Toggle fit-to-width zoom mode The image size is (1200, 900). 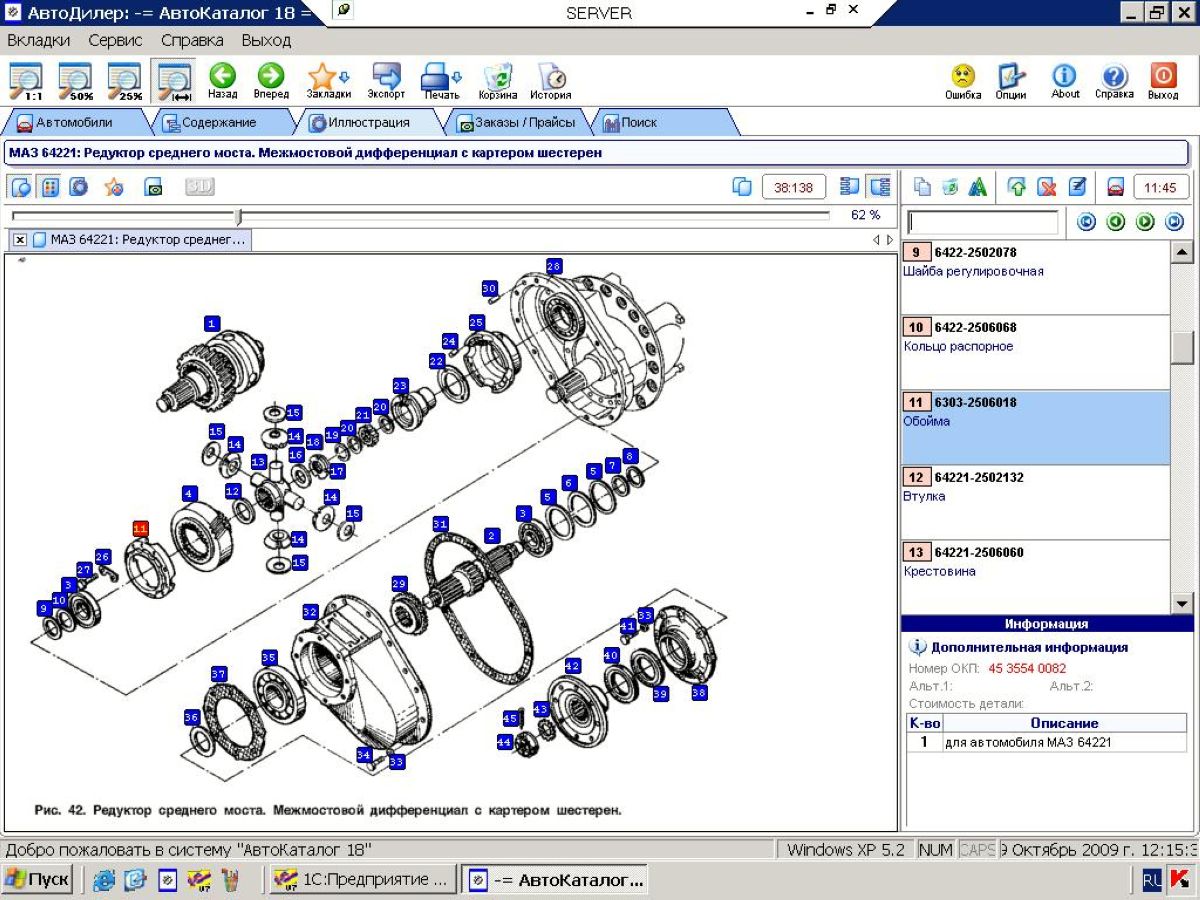point(175,81)
